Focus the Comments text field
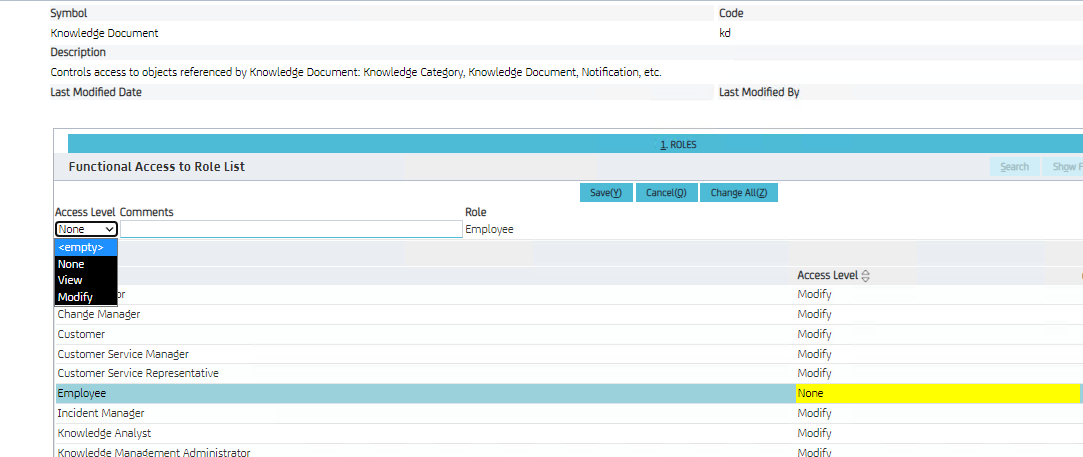 (x=290, y=229)
